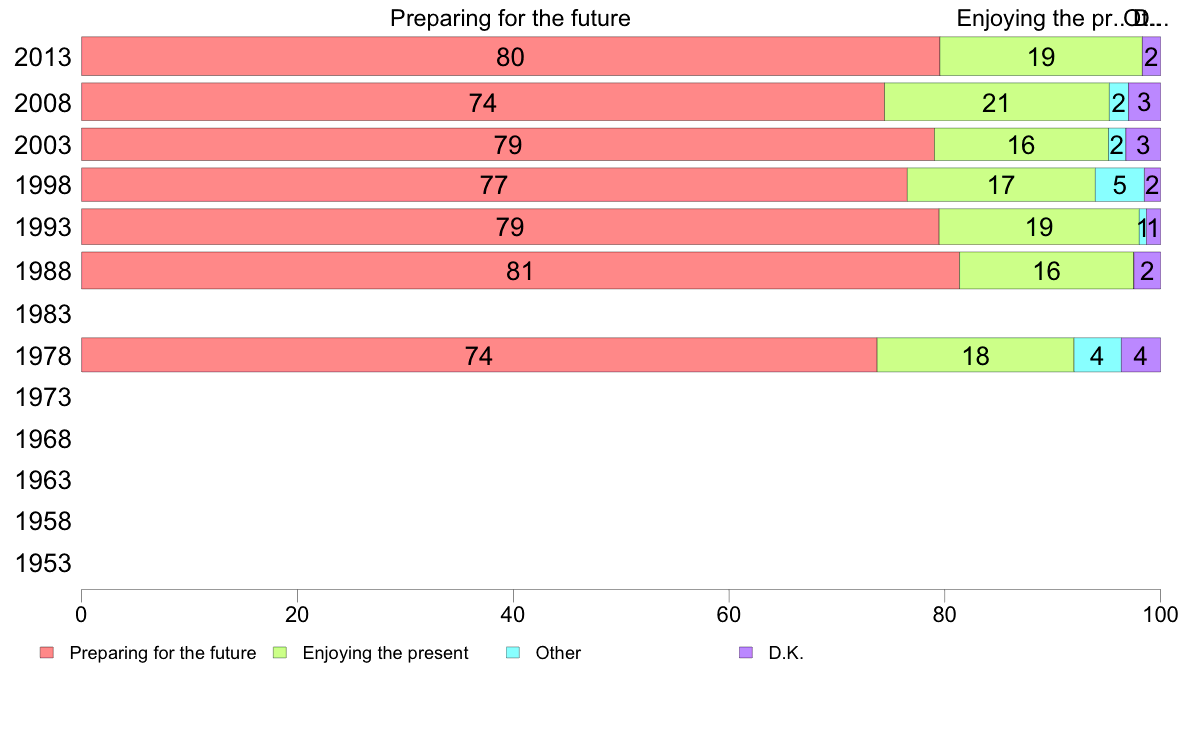Click the truncated Enjoying the pr... header

1040,18
